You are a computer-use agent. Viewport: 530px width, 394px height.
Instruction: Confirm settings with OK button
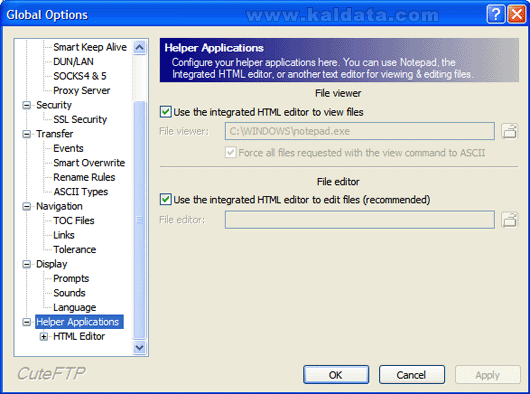click(336, 375)
